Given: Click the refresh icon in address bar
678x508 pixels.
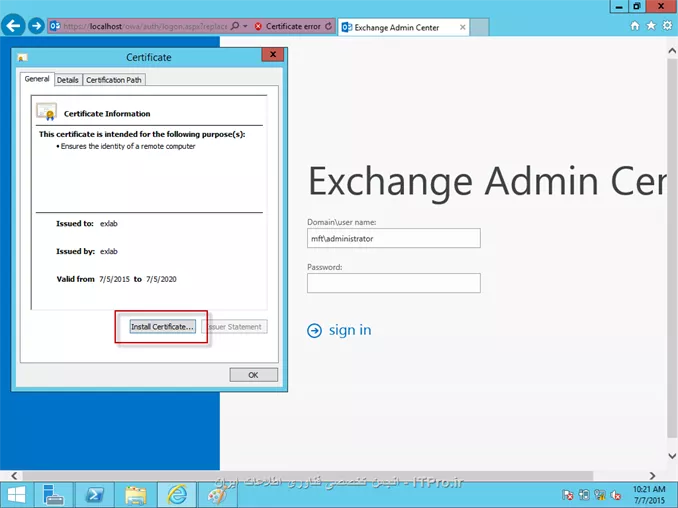Looking at the screenshot, I should click(329, 26).
